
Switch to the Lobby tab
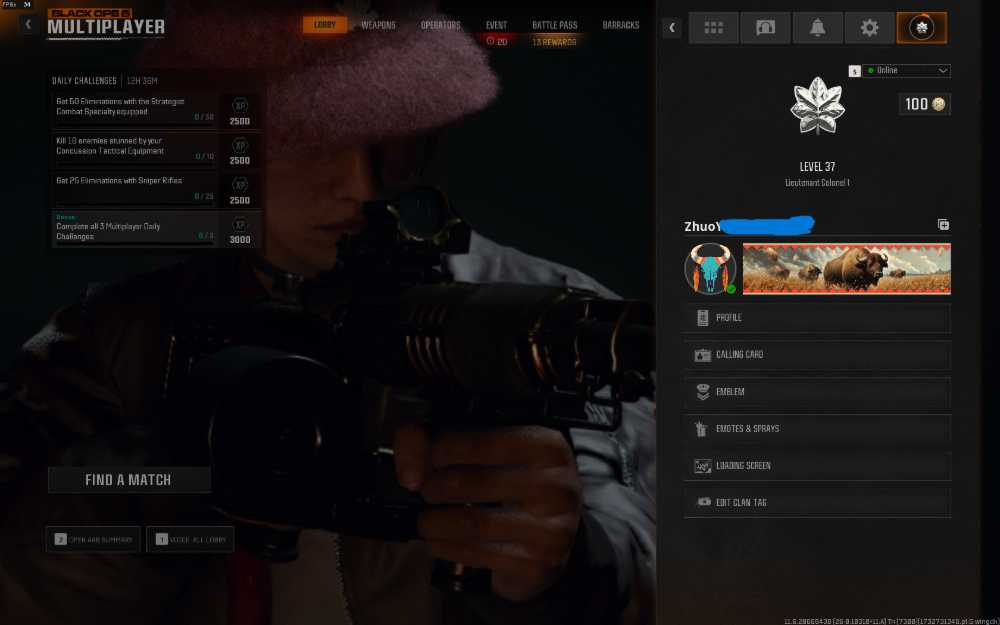[325, 25]
